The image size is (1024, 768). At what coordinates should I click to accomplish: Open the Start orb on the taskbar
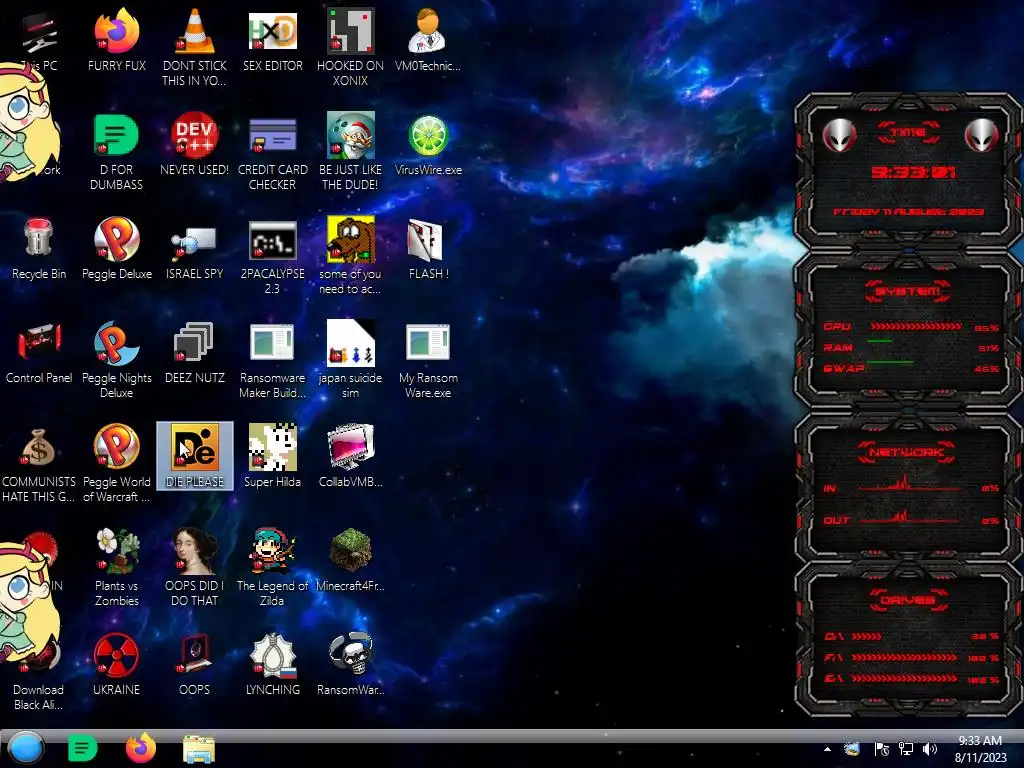tap(26, 748)
